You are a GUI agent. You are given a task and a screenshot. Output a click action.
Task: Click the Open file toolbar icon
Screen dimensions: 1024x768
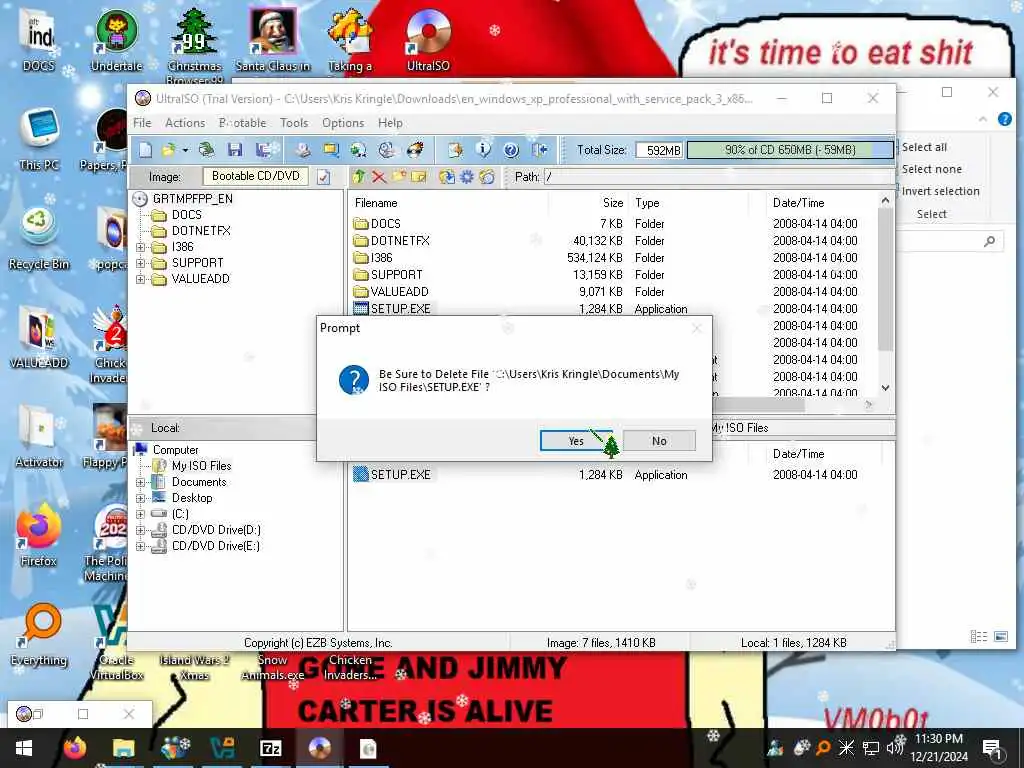[x=168, y=150]
